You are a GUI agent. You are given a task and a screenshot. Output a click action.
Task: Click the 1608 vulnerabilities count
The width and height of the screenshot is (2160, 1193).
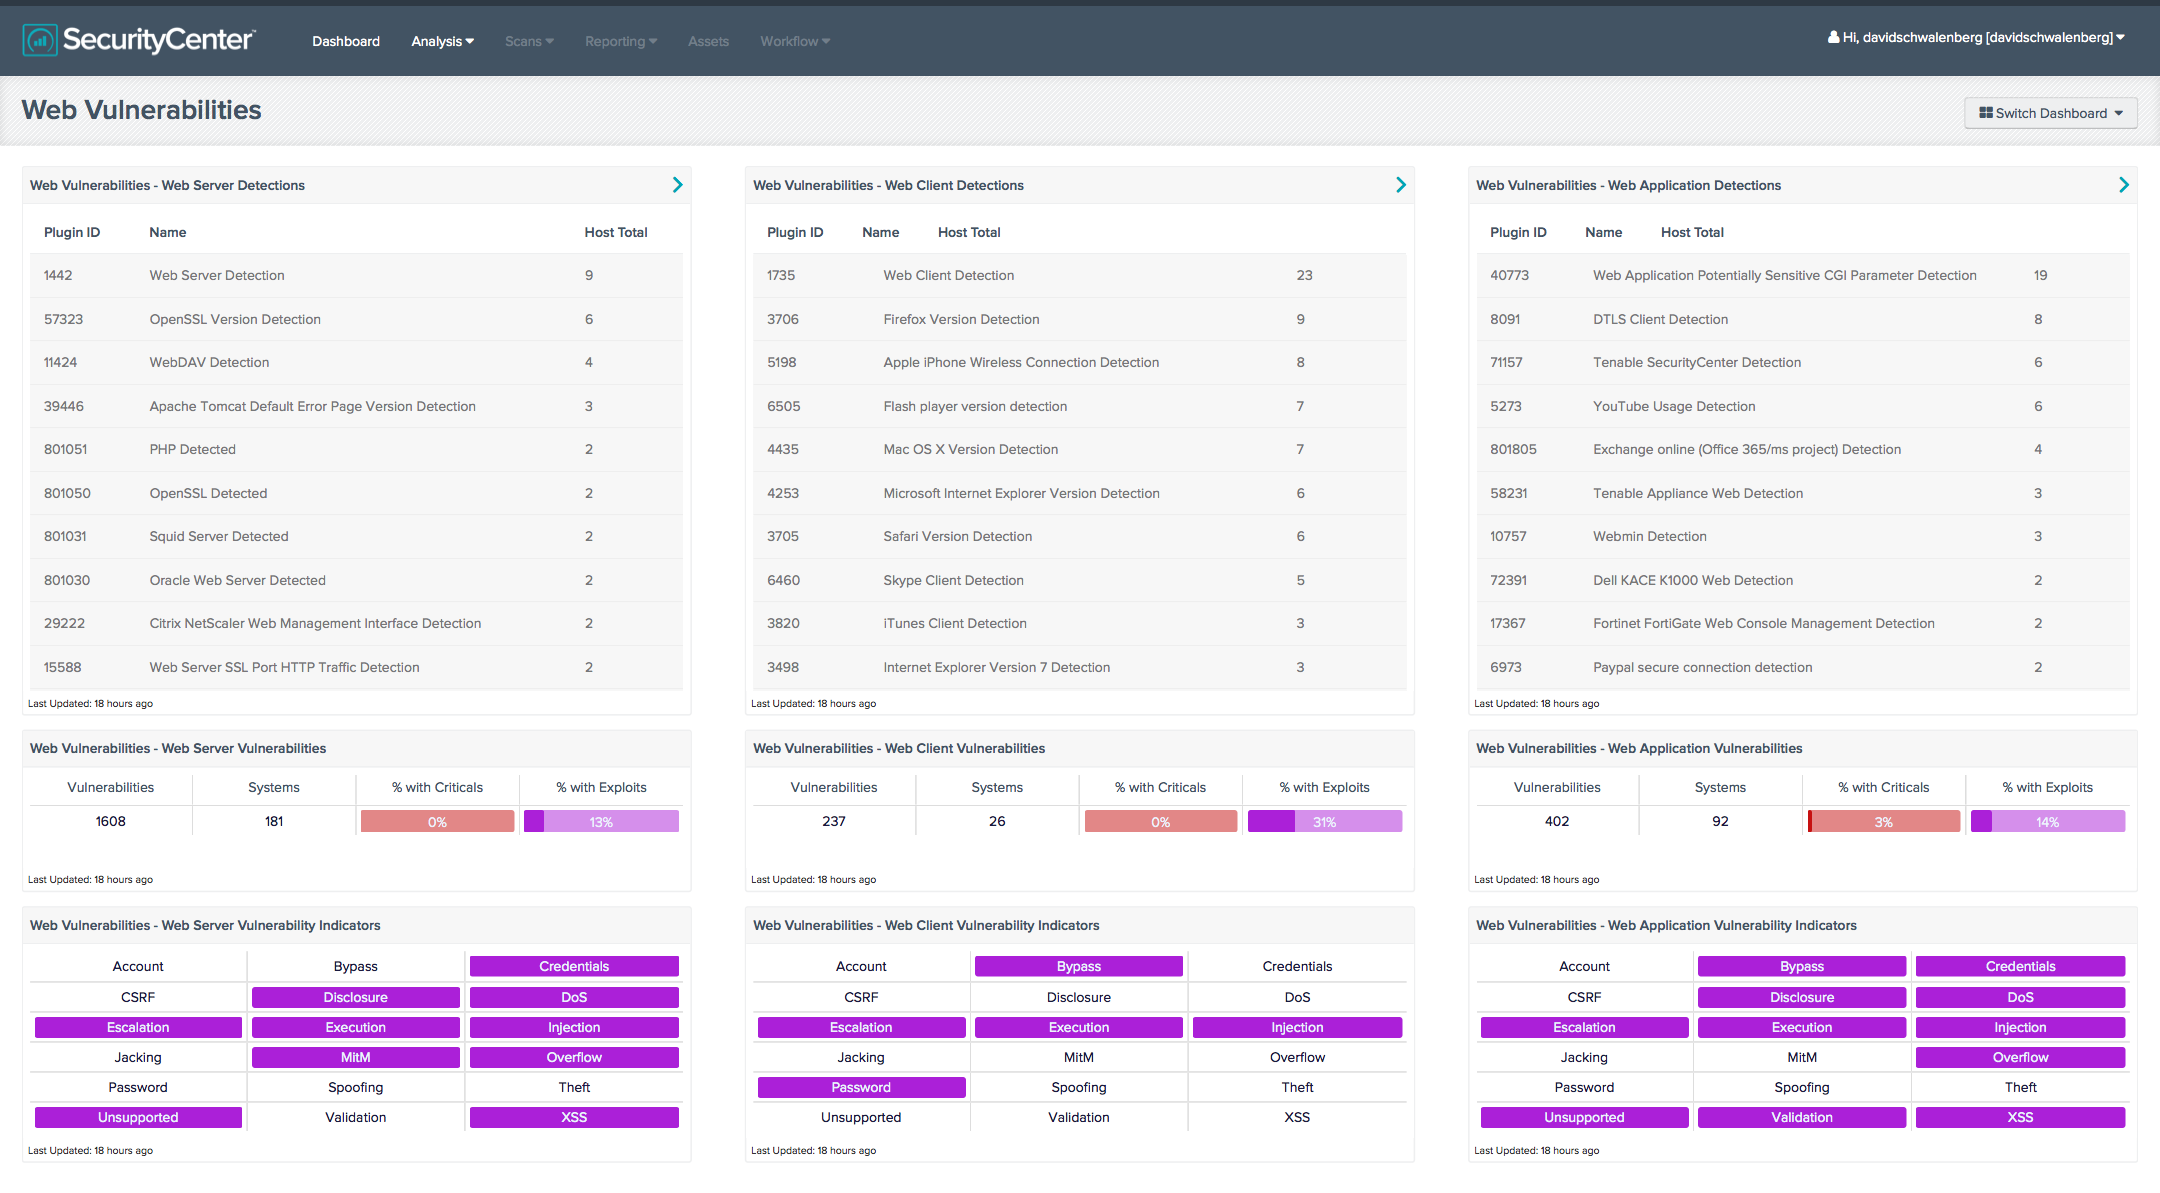(111, 821)
